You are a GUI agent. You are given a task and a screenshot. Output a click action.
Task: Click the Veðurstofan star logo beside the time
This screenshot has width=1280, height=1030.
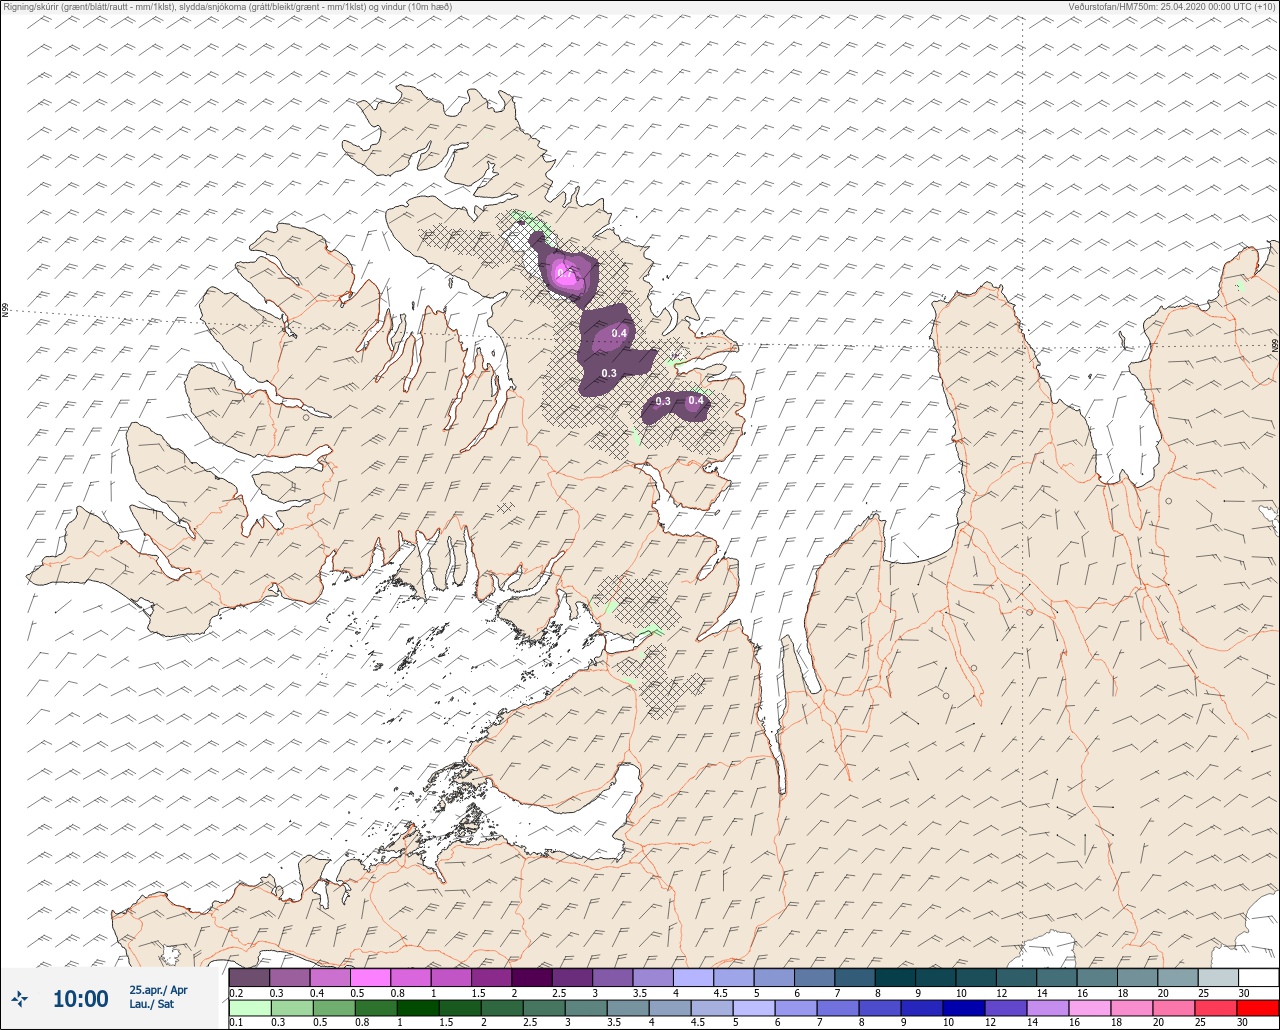[20, 998]
